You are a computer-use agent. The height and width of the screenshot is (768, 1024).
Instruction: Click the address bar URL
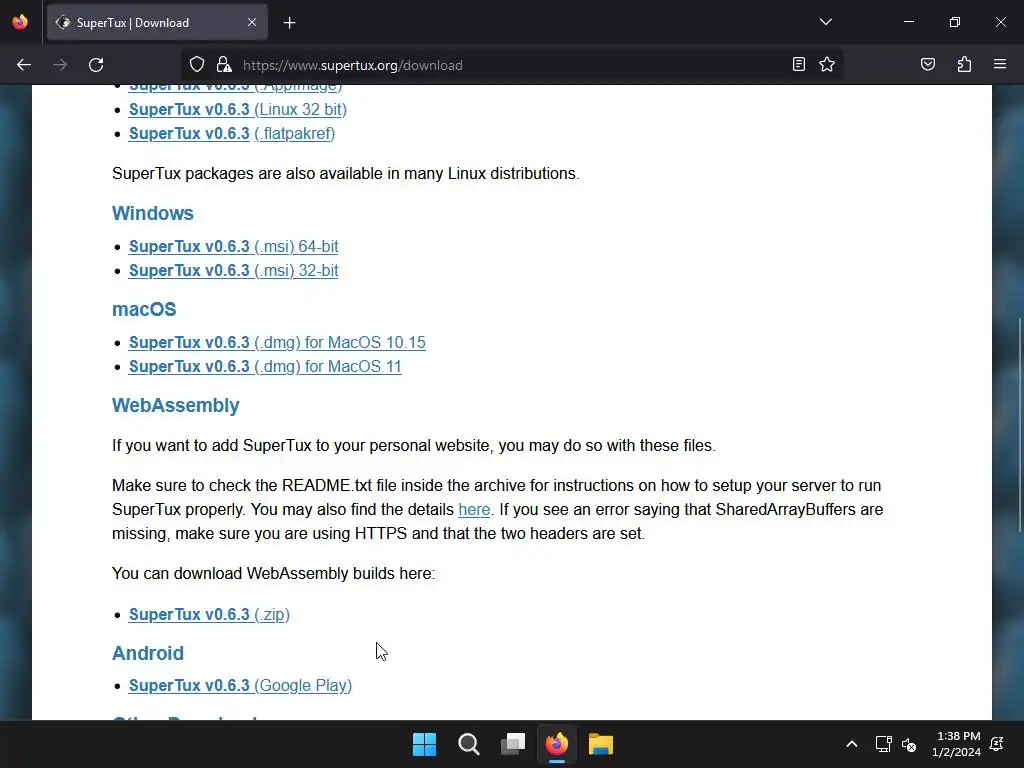353,65
